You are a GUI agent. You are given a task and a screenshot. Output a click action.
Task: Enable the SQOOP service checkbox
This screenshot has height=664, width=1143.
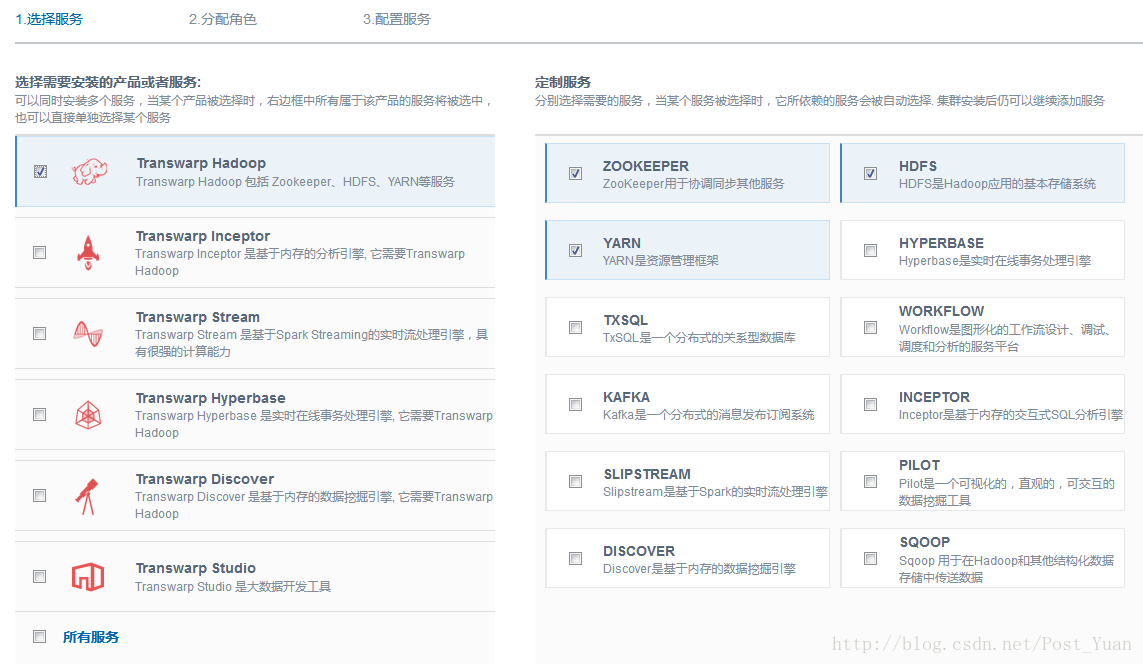(x=870, y=558)
